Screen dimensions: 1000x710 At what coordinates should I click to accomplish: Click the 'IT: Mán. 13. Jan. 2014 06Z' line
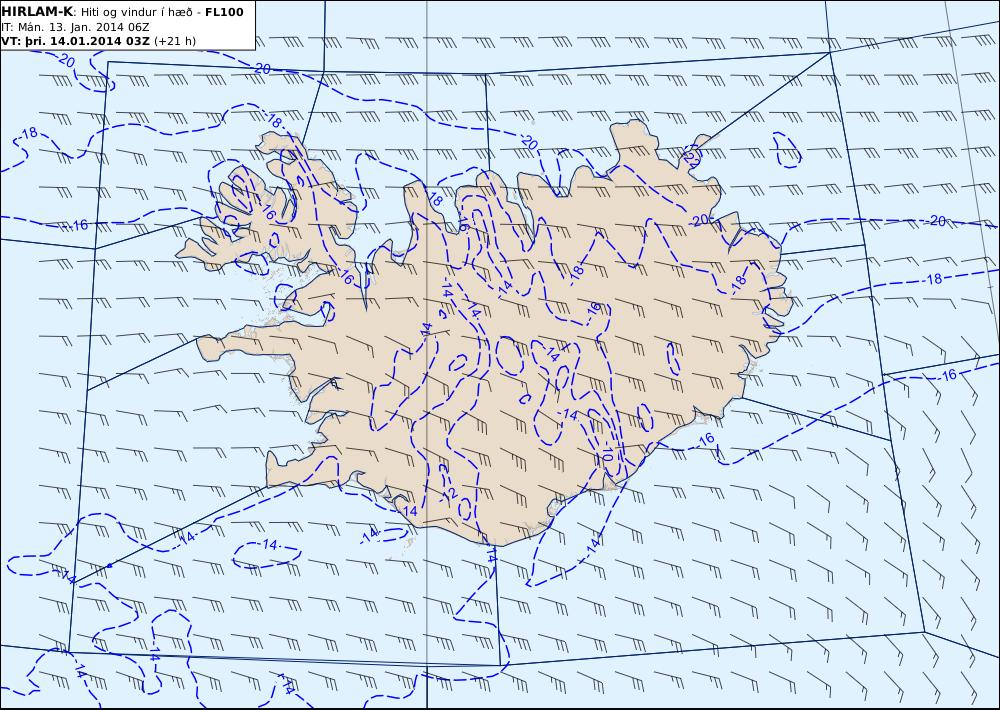coord(75,27)
